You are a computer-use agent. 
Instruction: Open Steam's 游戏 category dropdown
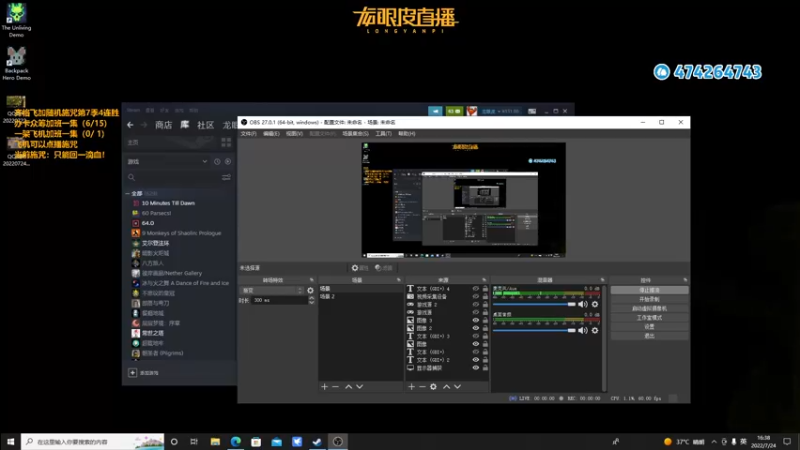tap(167, 162)
